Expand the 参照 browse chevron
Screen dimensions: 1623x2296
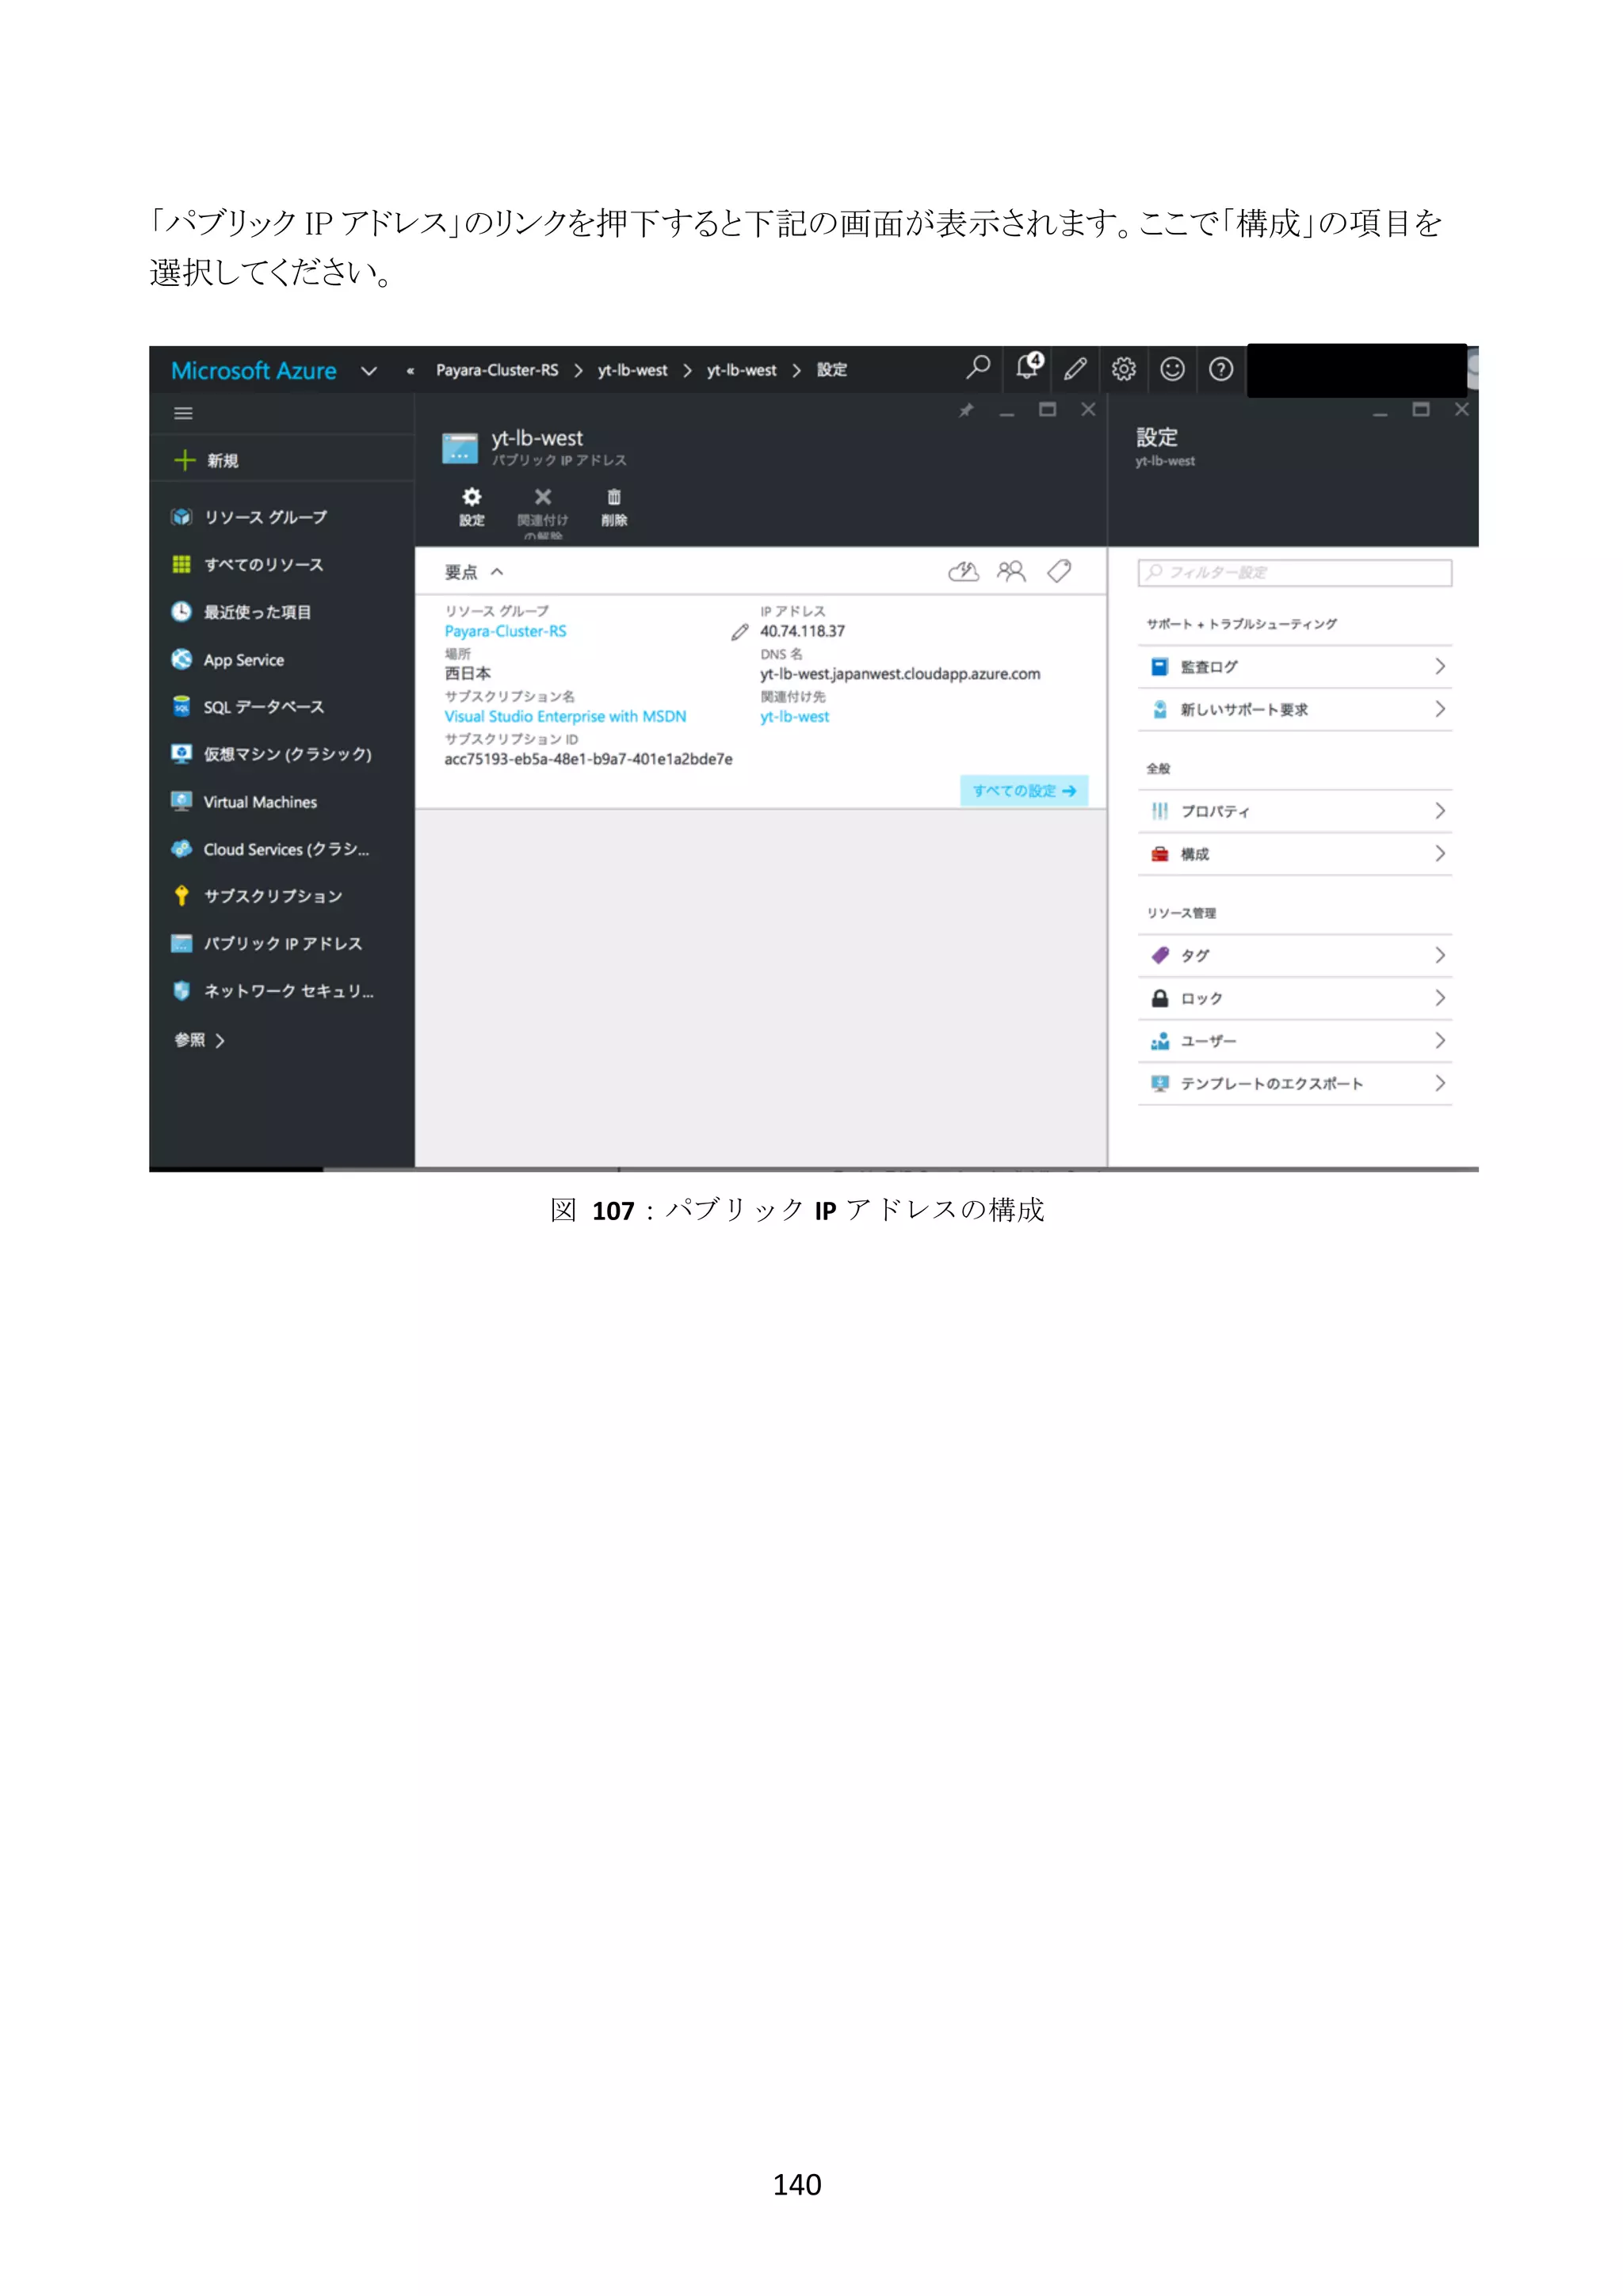coord(220,1041)
